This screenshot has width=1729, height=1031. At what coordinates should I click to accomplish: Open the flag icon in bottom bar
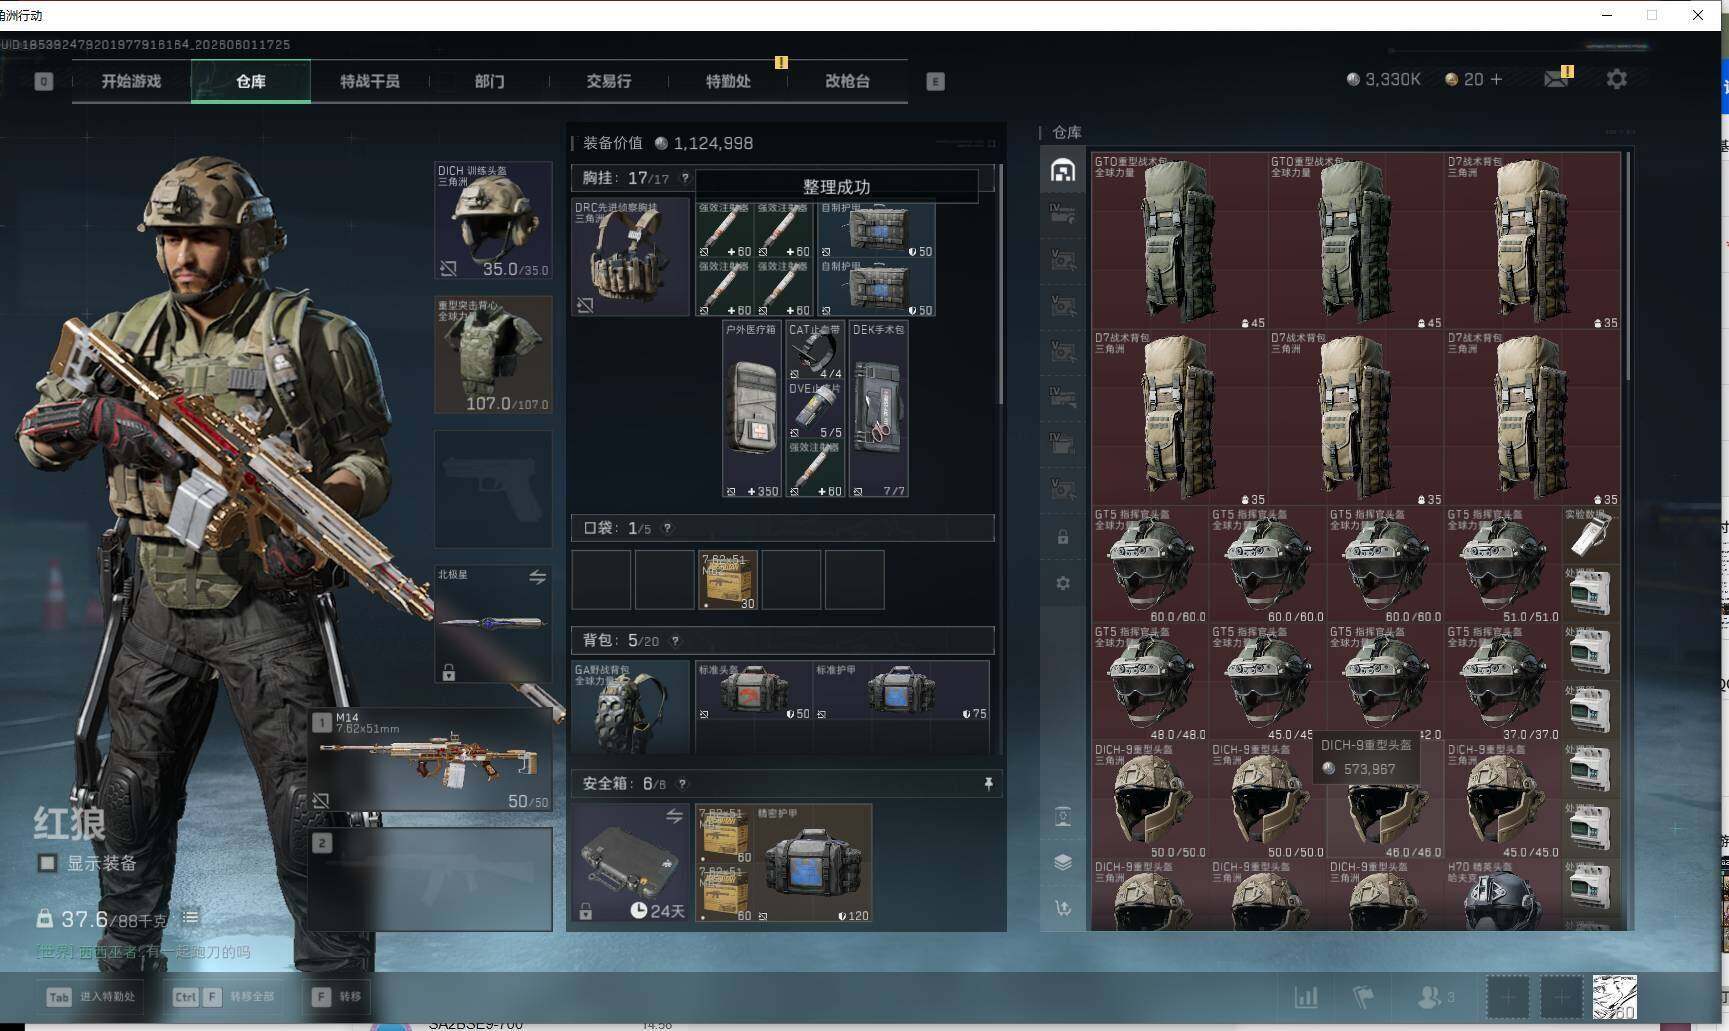click(1363, 997)
